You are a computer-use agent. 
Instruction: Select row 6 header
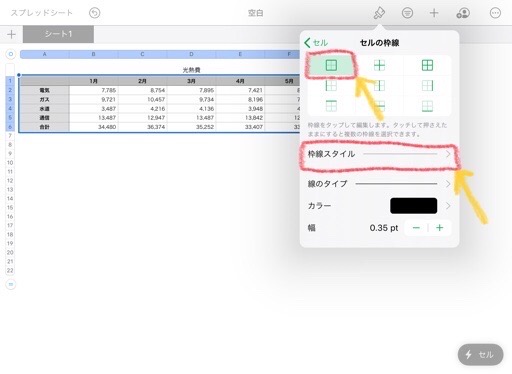pos(10,127)
